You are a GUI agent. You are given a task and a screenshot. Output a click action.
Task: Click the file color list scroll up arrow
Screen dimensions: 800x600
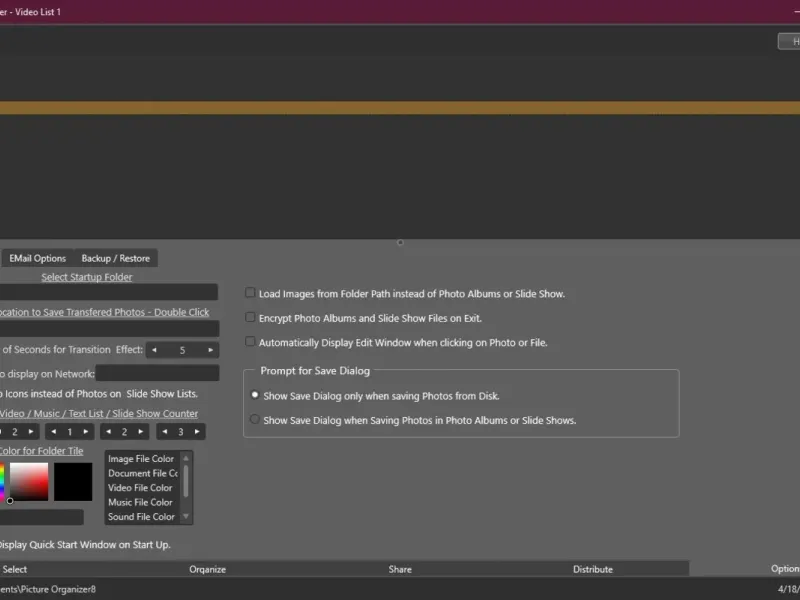pos(186,458)
